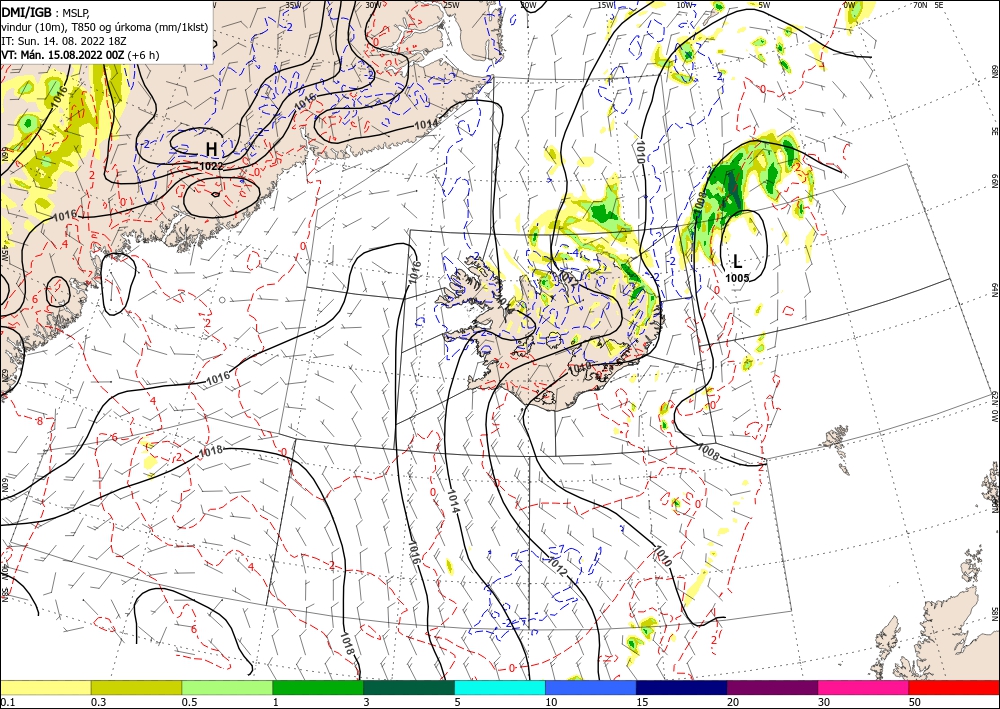Click the blue 10–15 legend color band

point(591,687)
